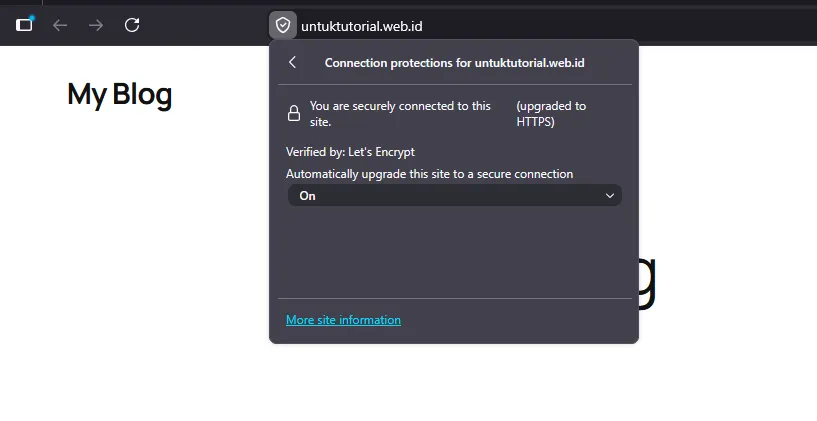
Task: Click the Connection protections panel heading
Action: tap(454, 63)
